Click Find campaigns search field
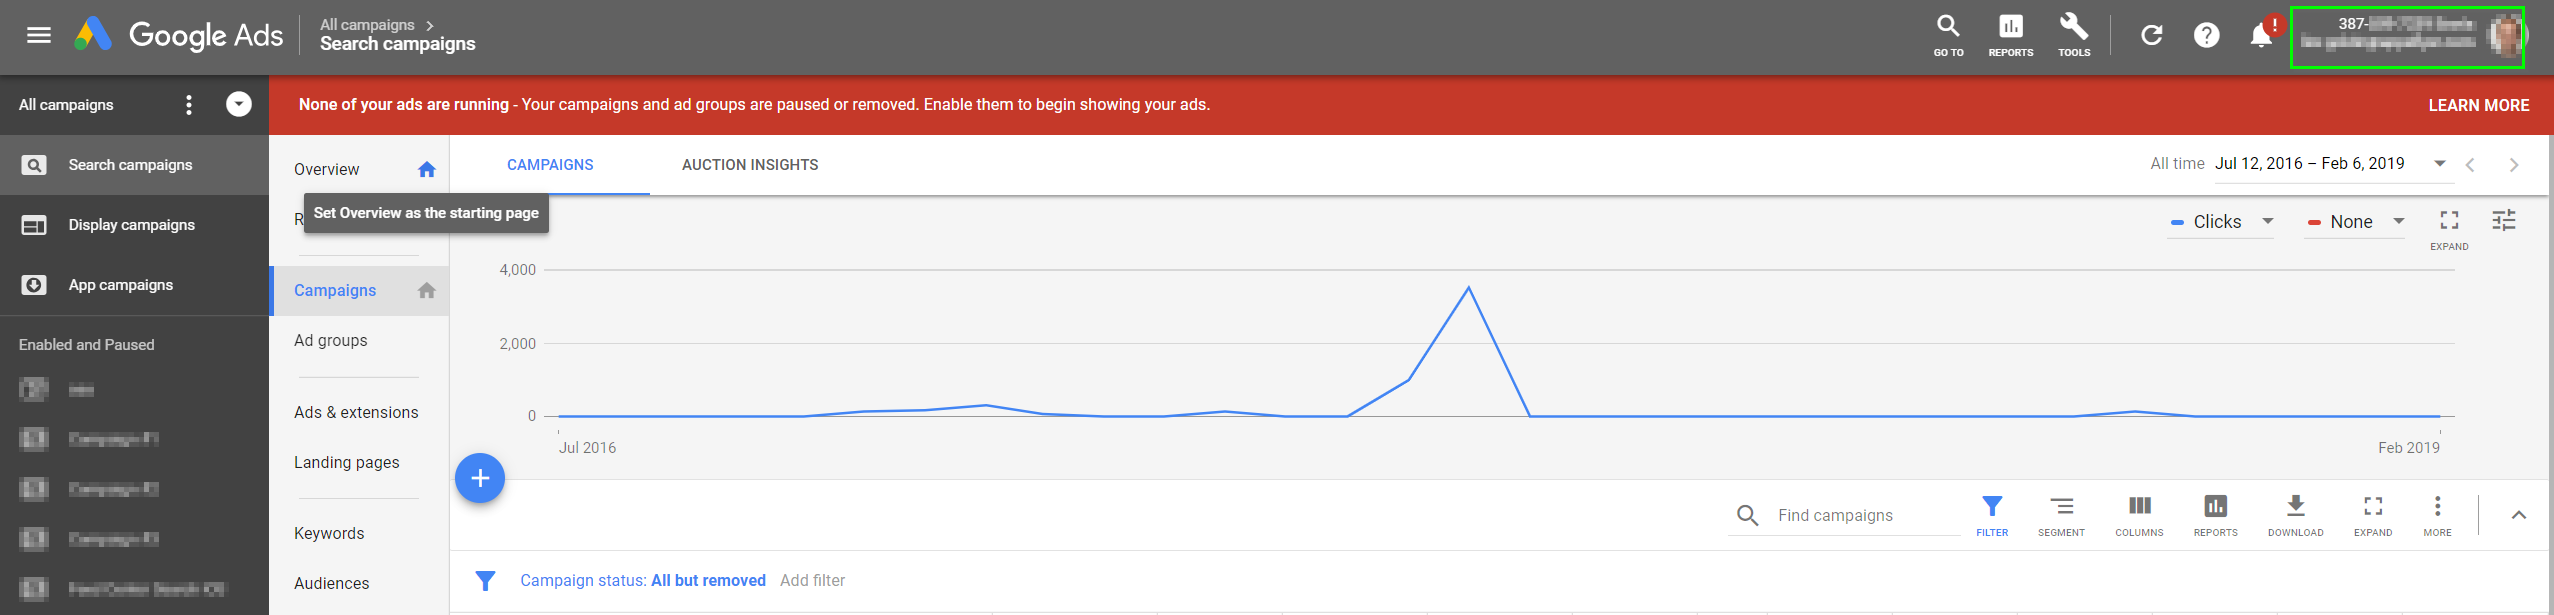The height and width of the screenshot is (615, 2554). 1866,516
